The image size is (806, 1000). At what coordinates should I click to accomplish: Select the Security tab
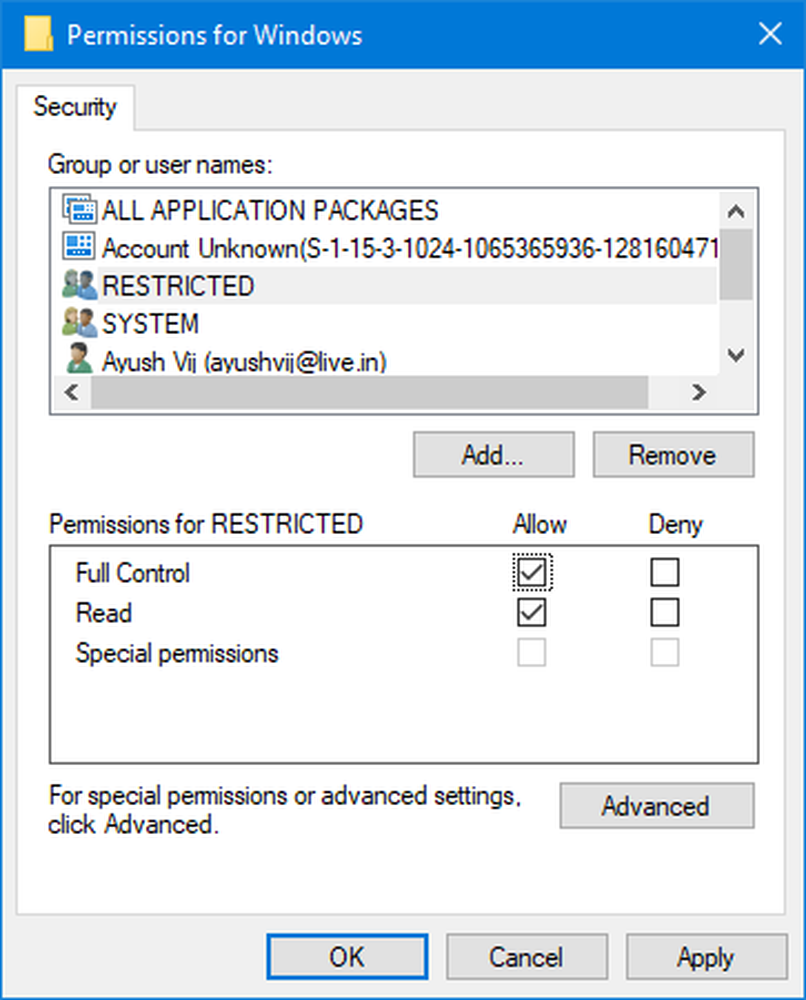tap(75, 107)
